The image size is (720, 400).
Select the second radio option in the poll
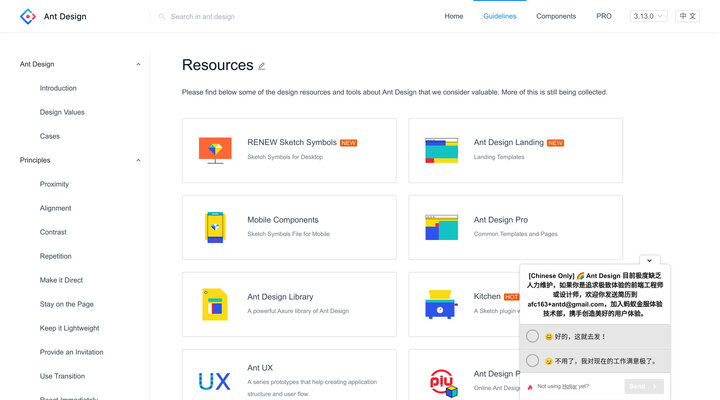coord(533,360)
